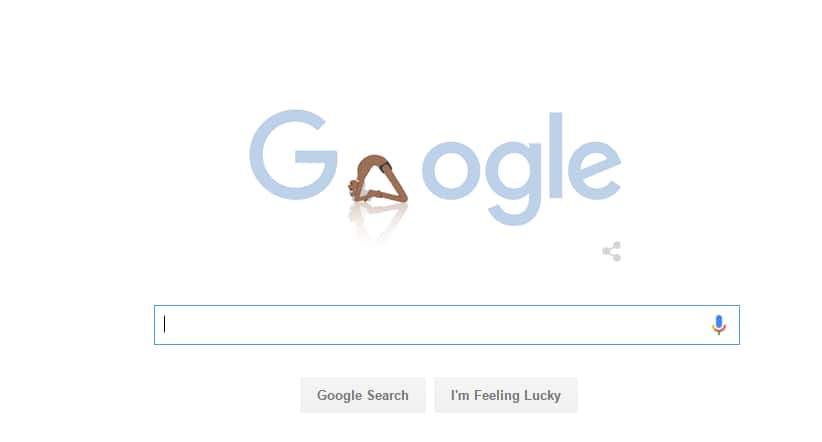Click the blue o beside the yoga figure
The image size is (822, 442).
coord(451,170)
